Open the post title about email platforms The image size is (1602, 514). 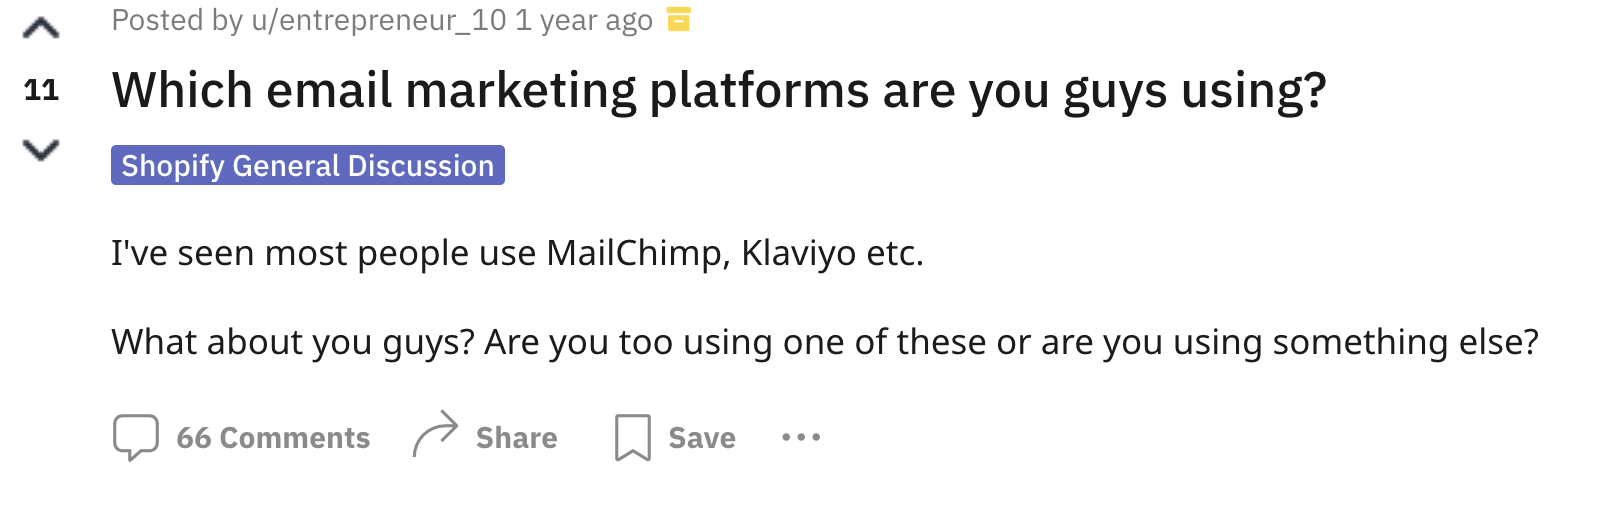(718, 90)
